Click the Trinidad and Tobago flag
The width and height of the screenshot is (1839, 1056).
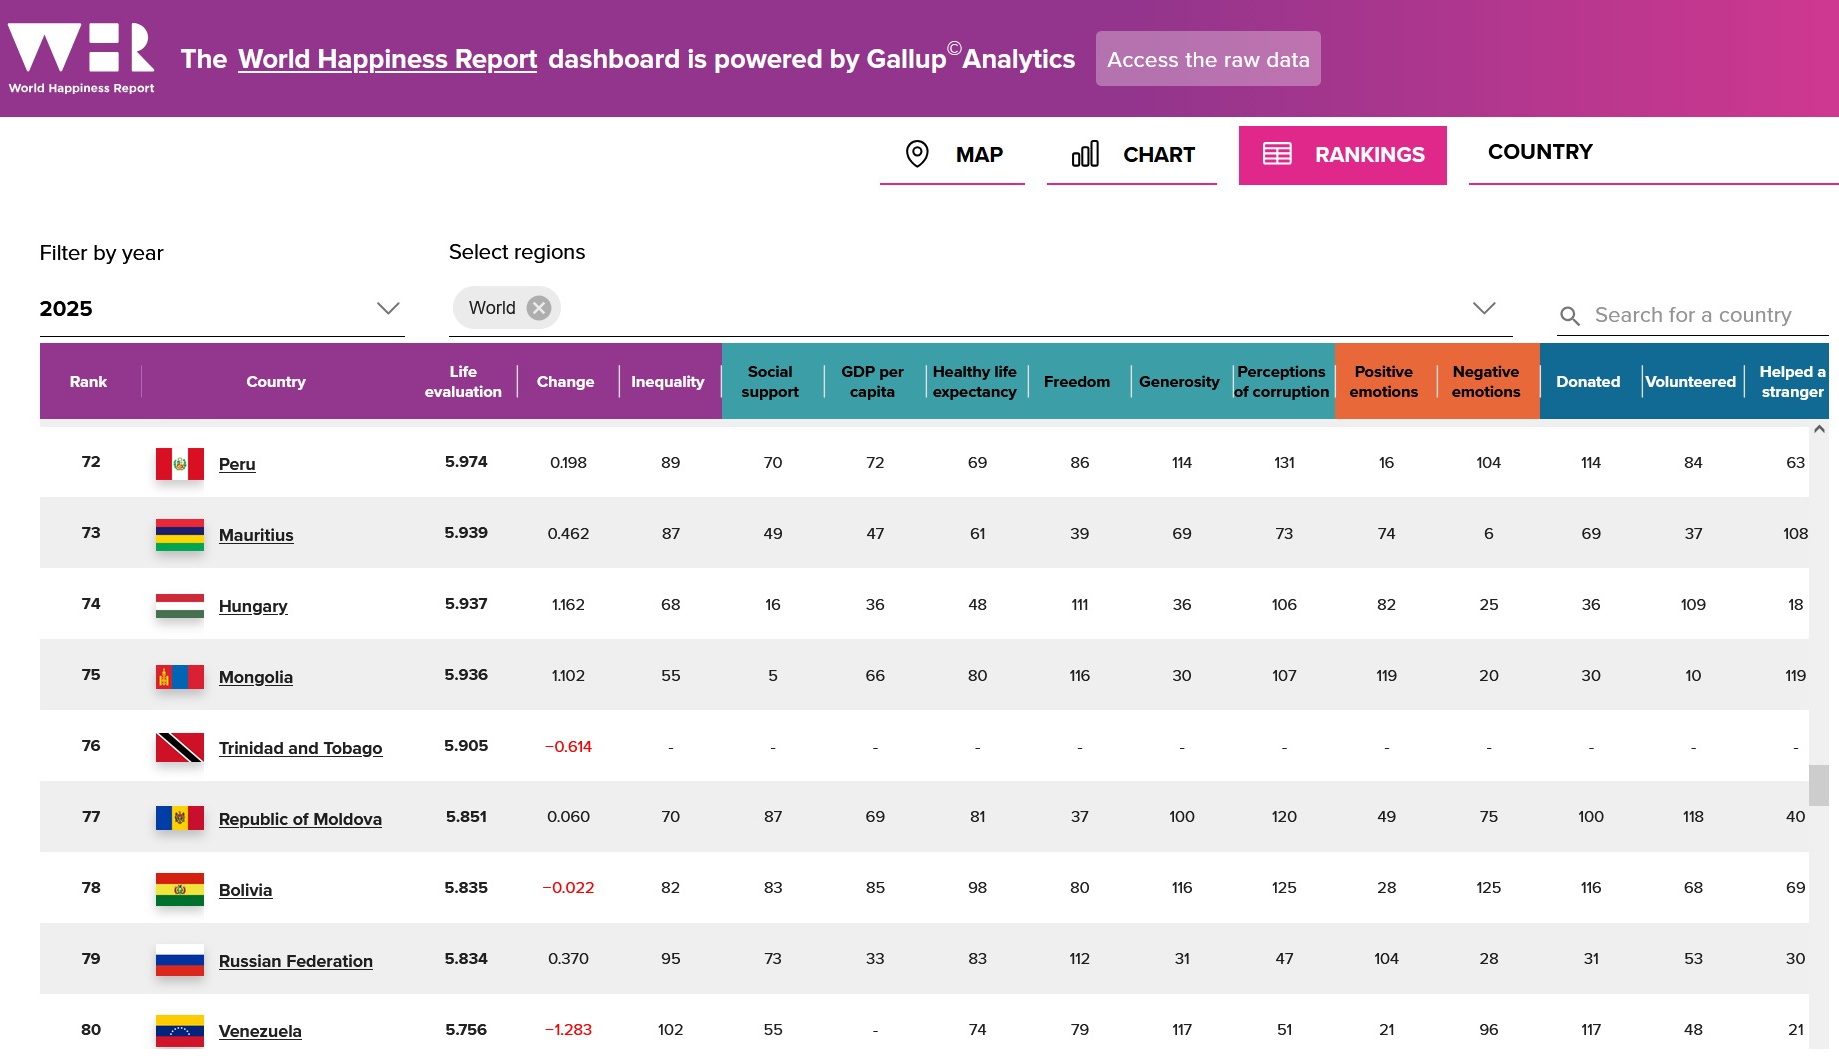180,747
